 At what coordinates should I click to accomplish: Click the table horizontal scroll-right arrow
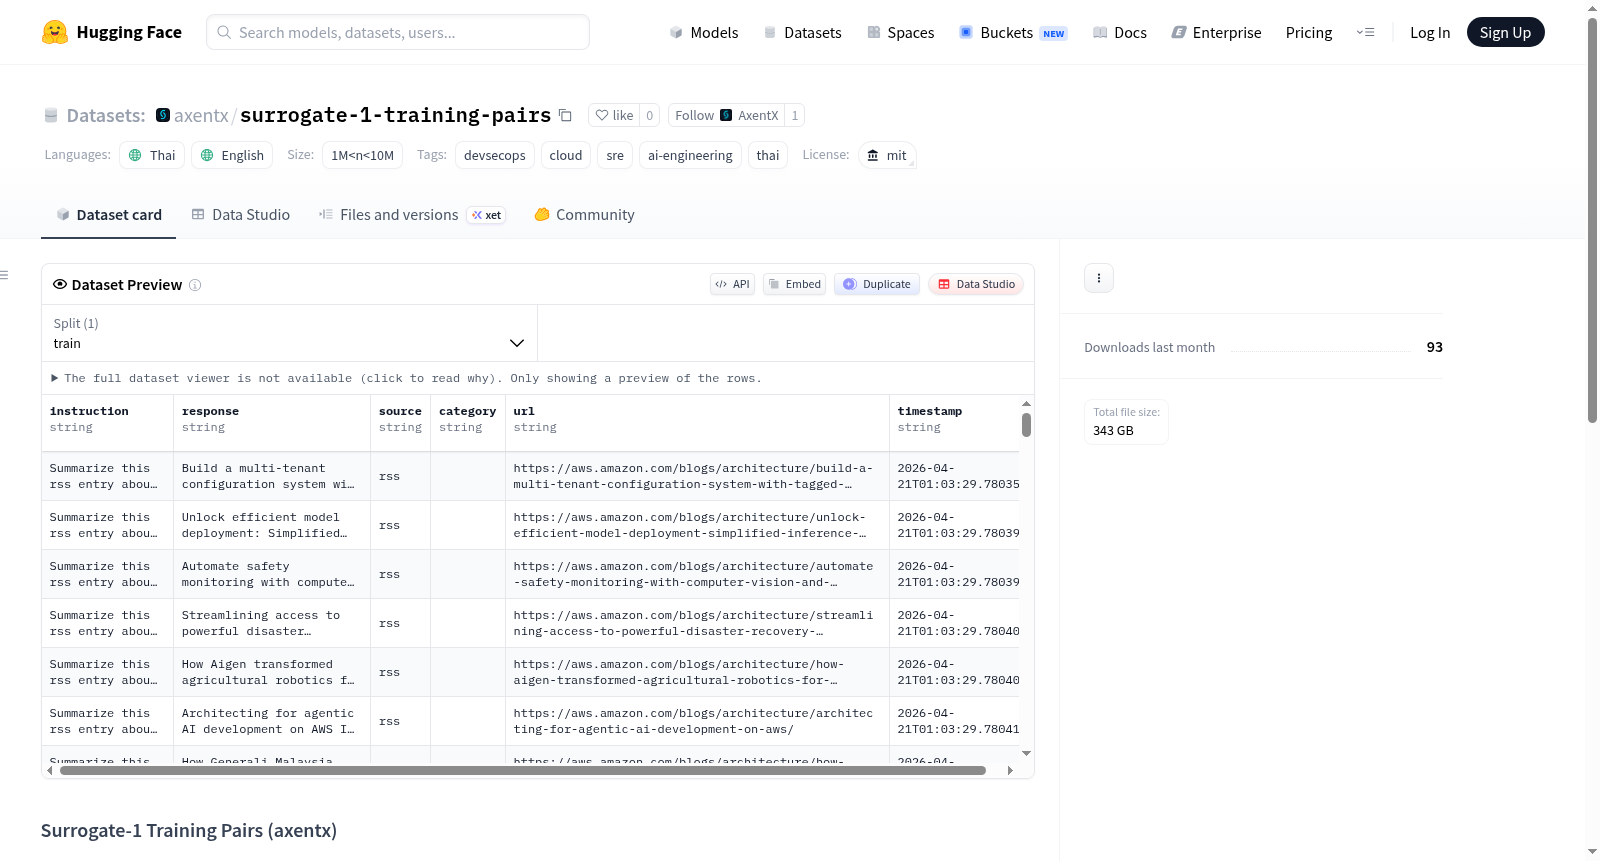pyautogui.click(x=1010, y=770)
